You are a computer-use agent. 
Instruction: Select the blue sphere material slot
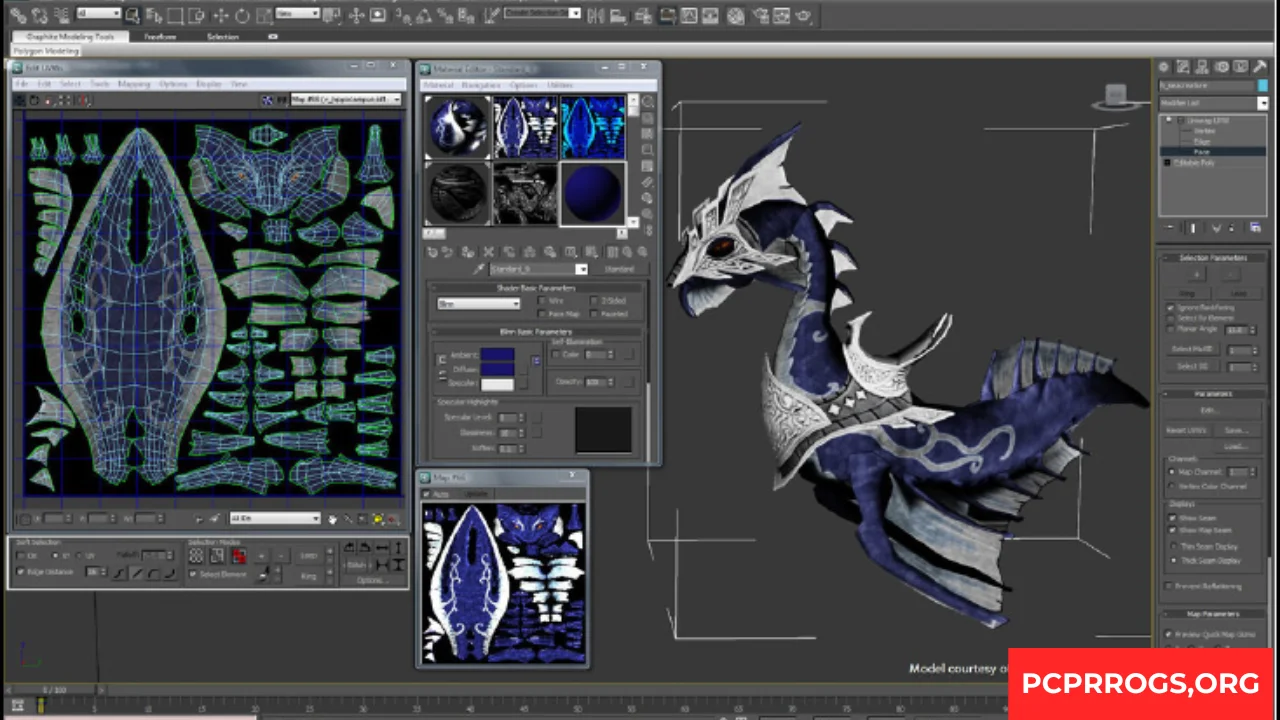pyautogui.click(x=593, y=193)
